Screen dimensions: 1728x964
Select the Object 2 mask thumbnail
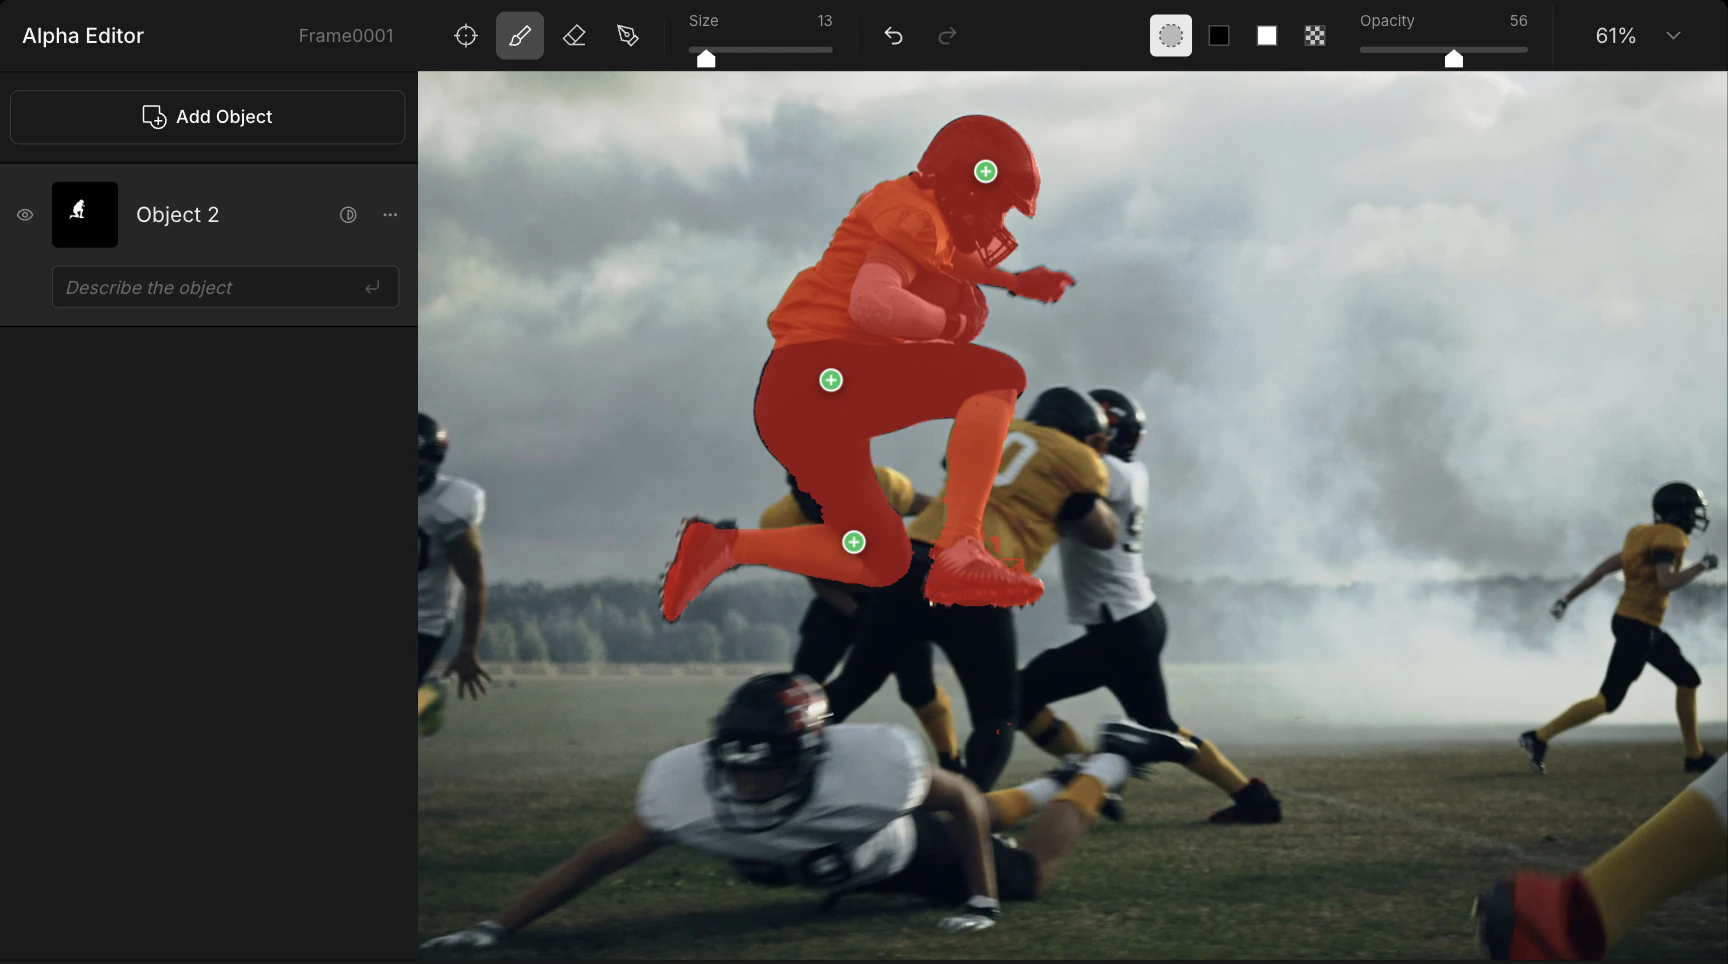pos(85,215)
